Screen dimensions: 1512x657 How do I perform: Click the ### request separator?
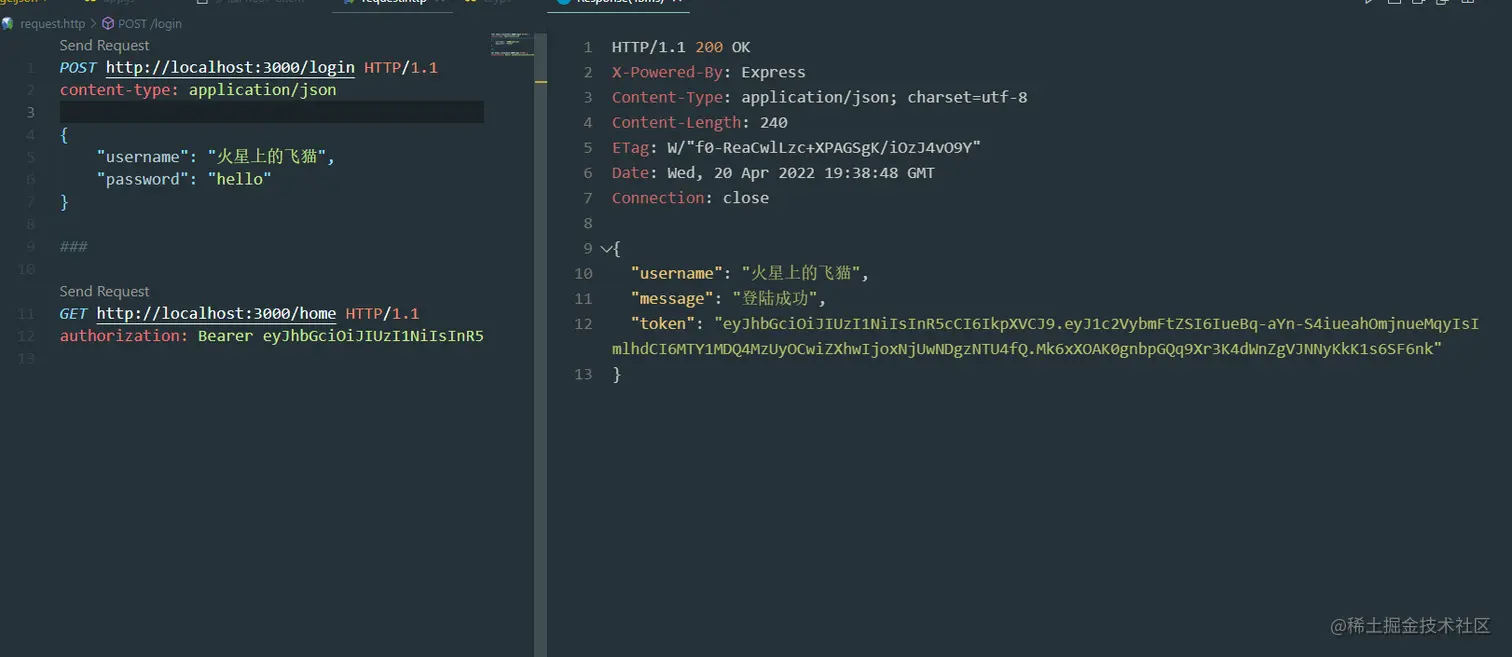pos(73,246)
